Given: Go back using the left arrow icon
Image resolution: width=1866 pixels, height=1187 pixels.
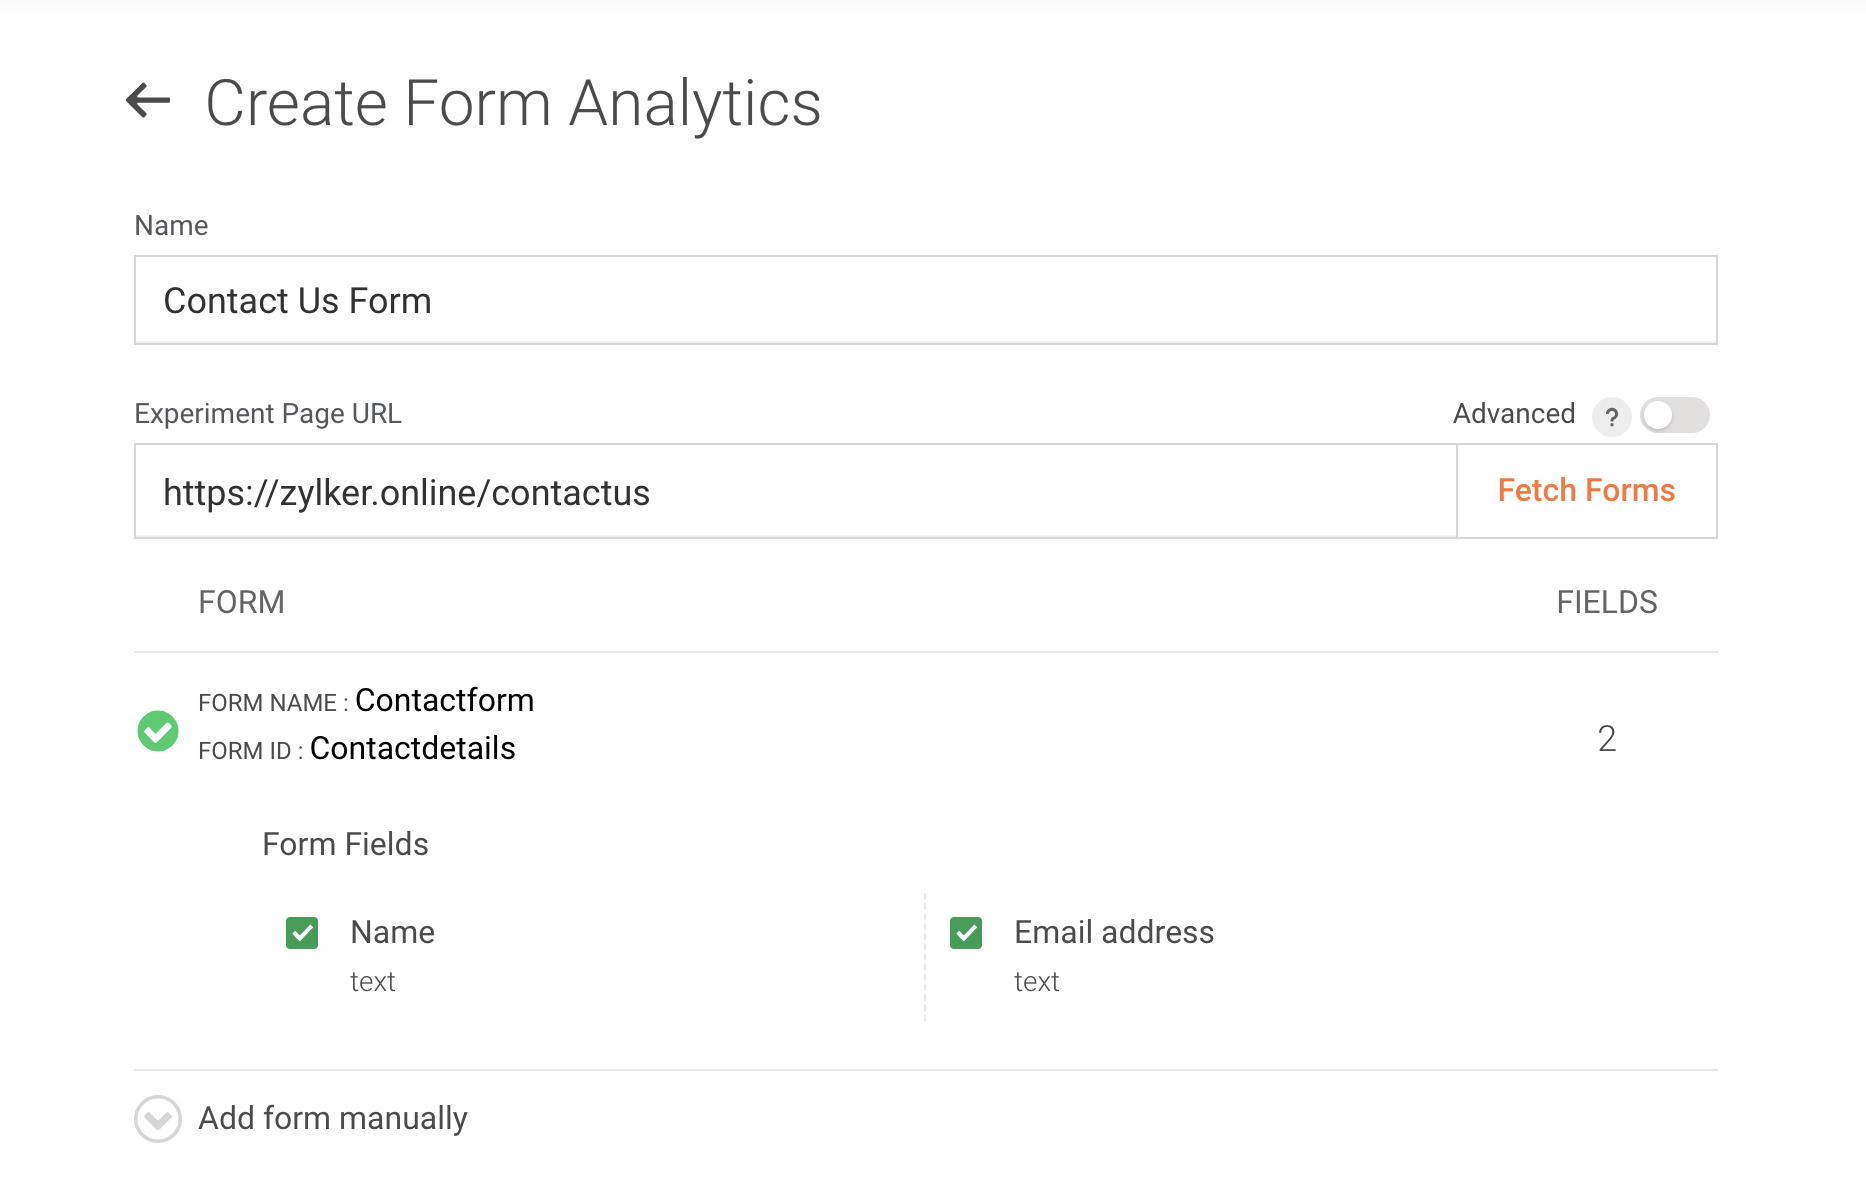Looking at the screenshot, I should [x=148, y=101].
